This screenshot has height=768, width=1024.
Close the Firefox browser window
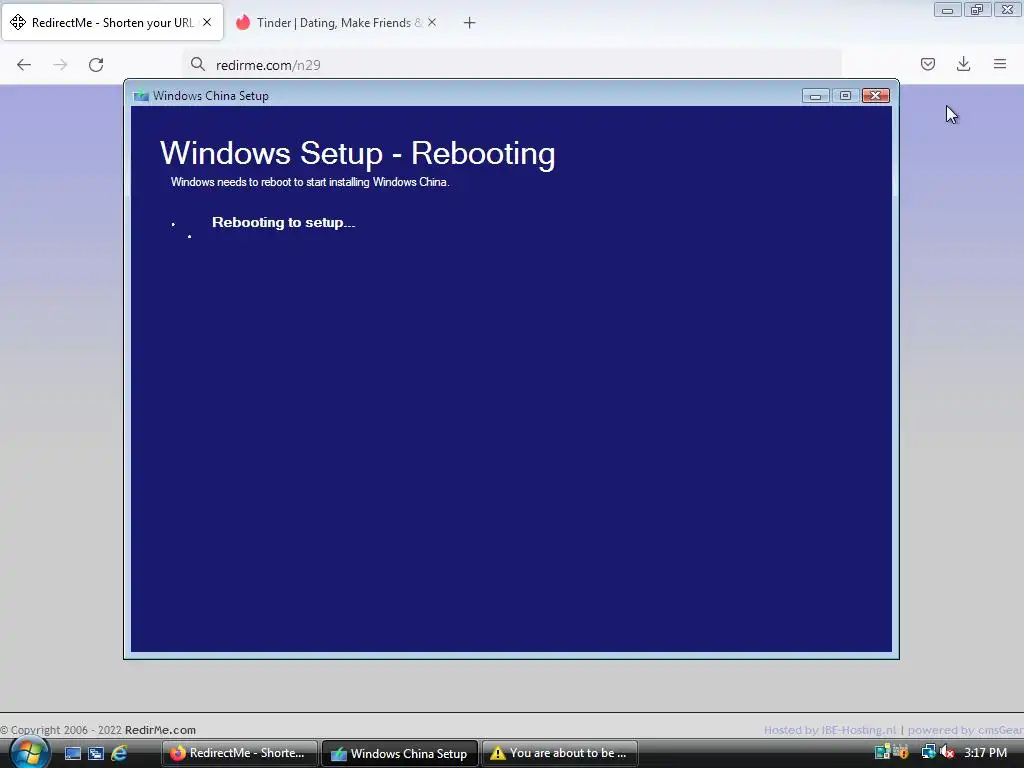pyautogui.click(x=1008, y=10)
